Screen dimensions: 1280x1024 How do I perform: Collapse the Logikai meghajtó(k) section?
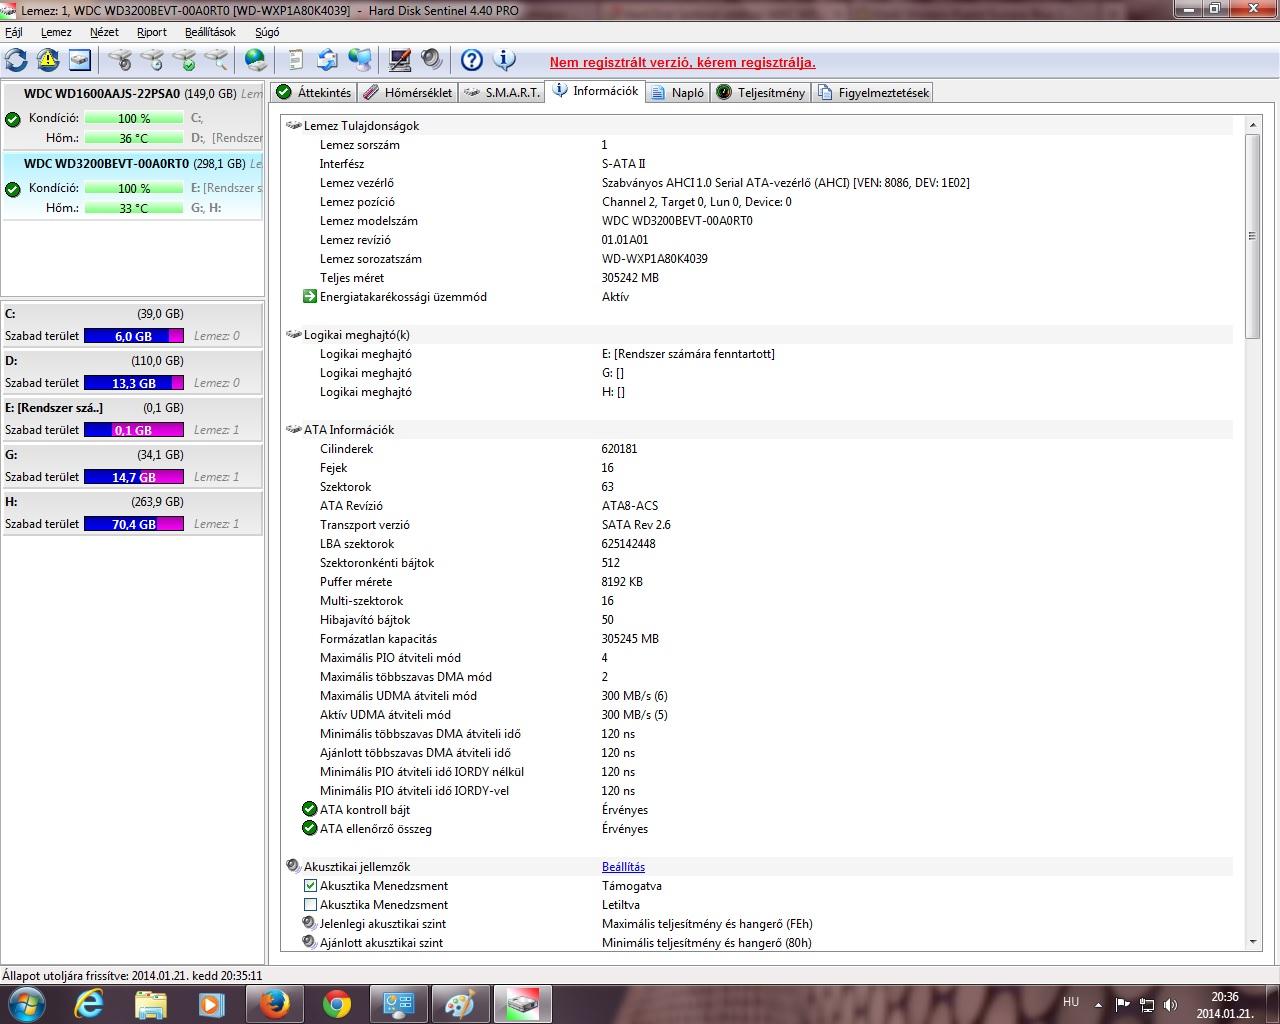294,335
